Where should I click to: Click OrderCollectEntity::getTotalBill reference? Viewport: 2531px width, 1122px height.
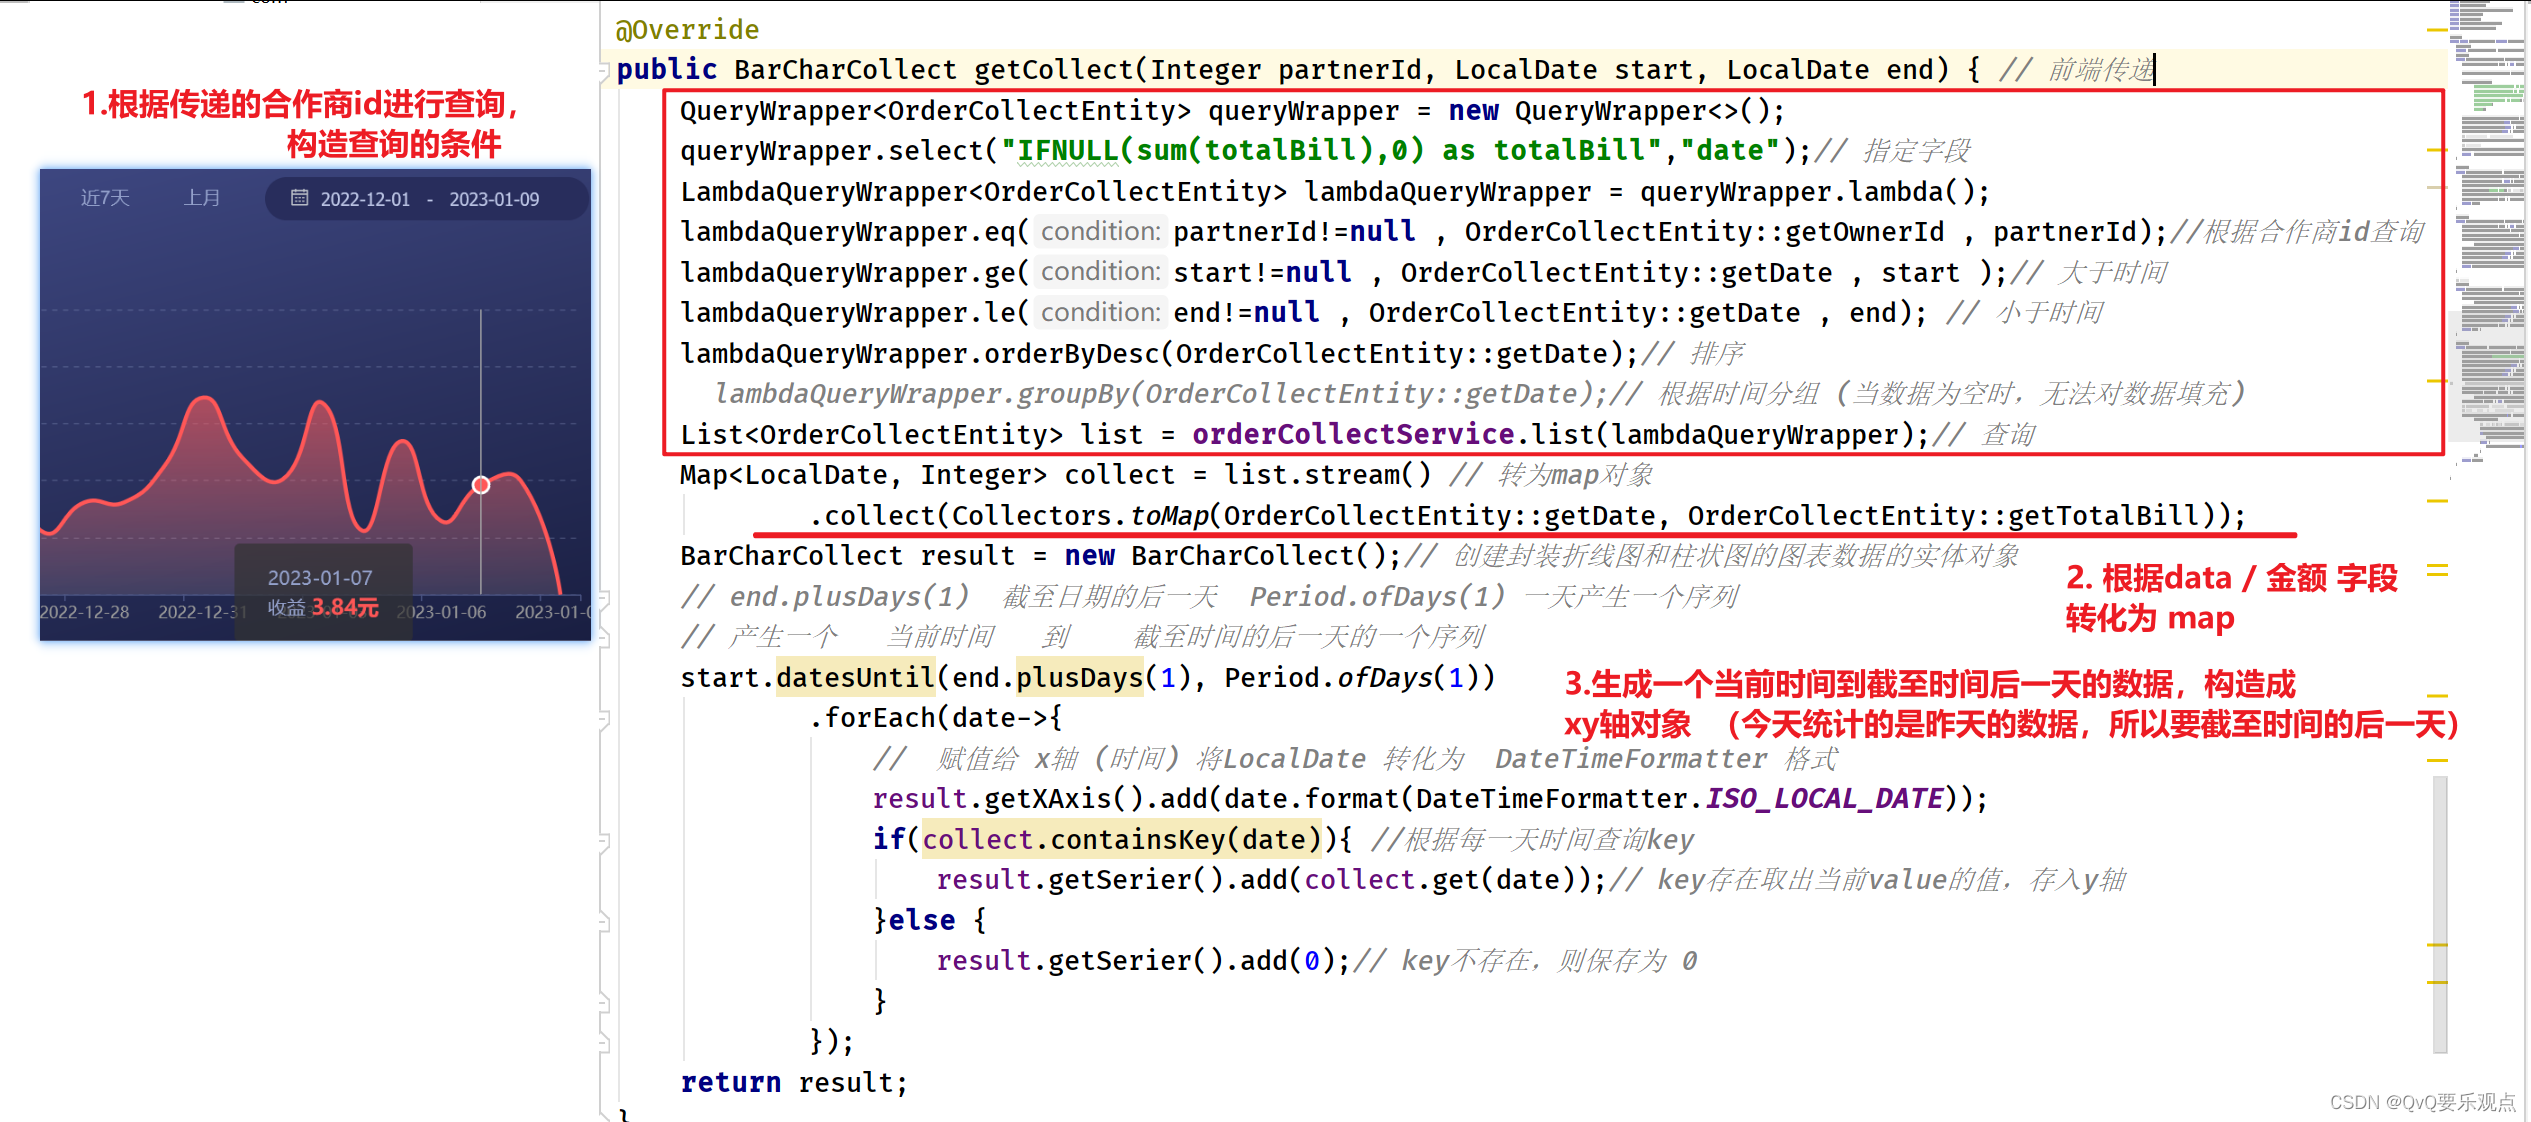click(1943, 516)
